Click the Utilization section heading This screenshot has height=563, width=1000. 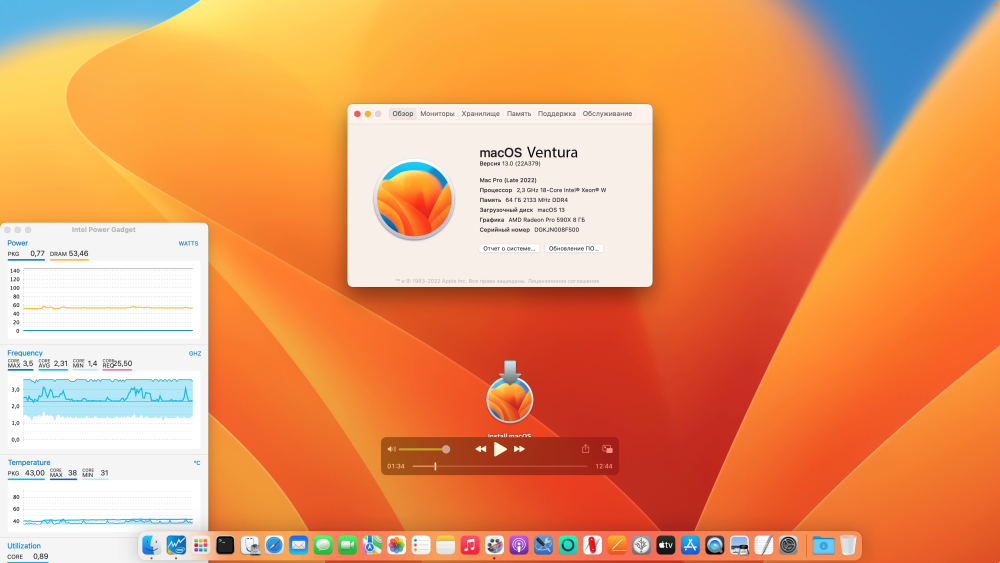click(x=24, y=546)
